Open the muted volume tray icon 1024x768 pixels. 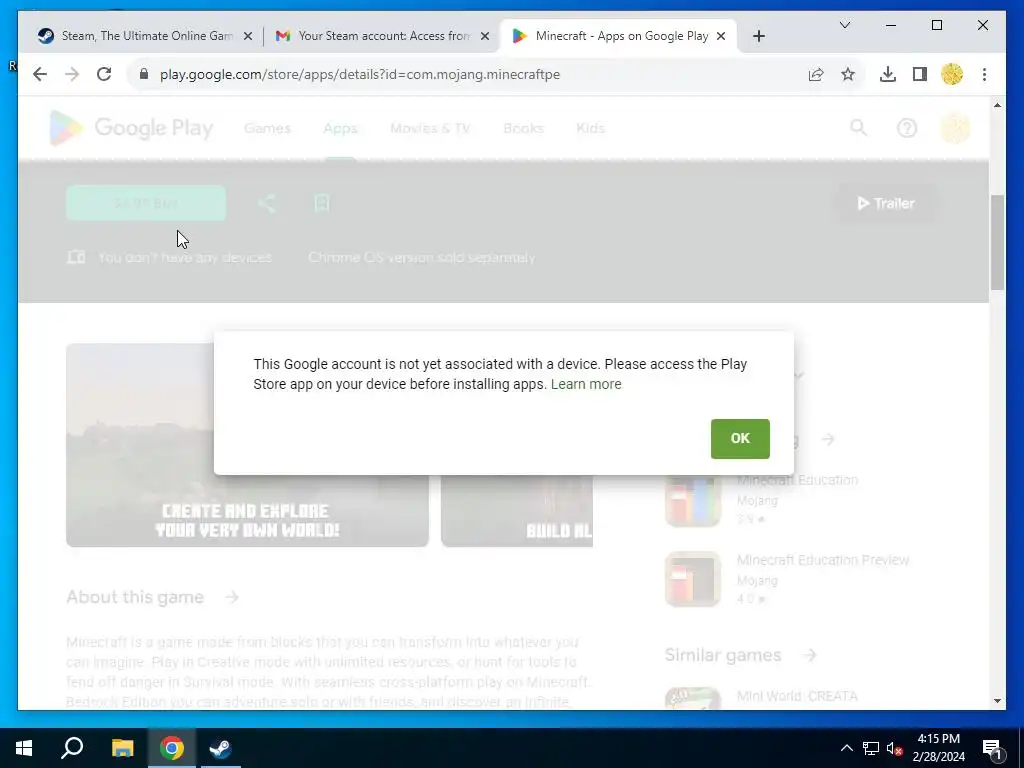[895, 748]
